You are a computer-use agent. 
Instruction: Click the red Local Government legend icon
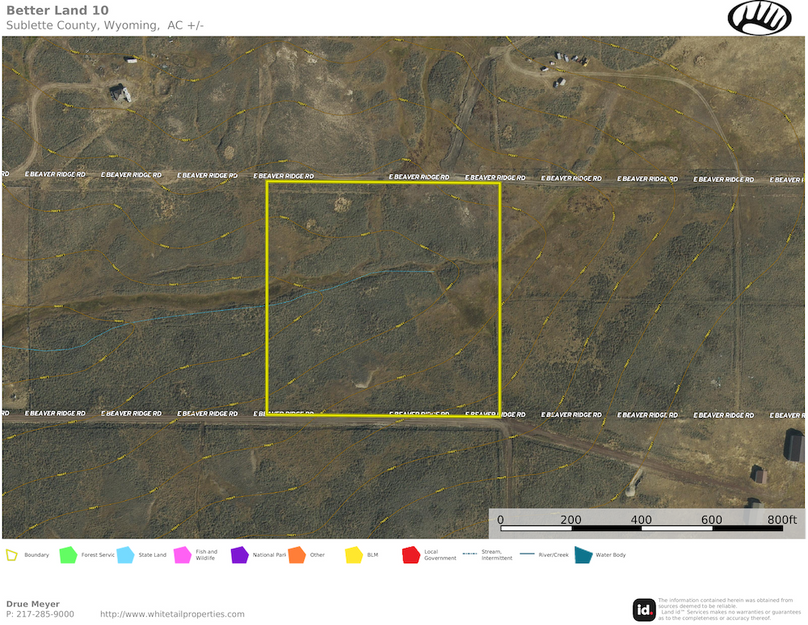(x=410, y=554)
